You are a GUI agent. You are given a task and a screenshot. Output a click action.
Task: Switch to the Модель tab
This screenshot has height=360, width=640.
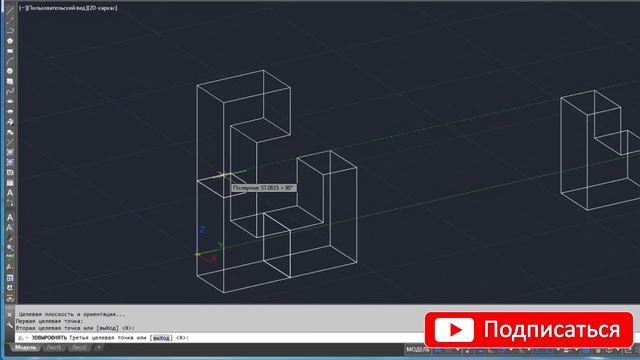26,348
